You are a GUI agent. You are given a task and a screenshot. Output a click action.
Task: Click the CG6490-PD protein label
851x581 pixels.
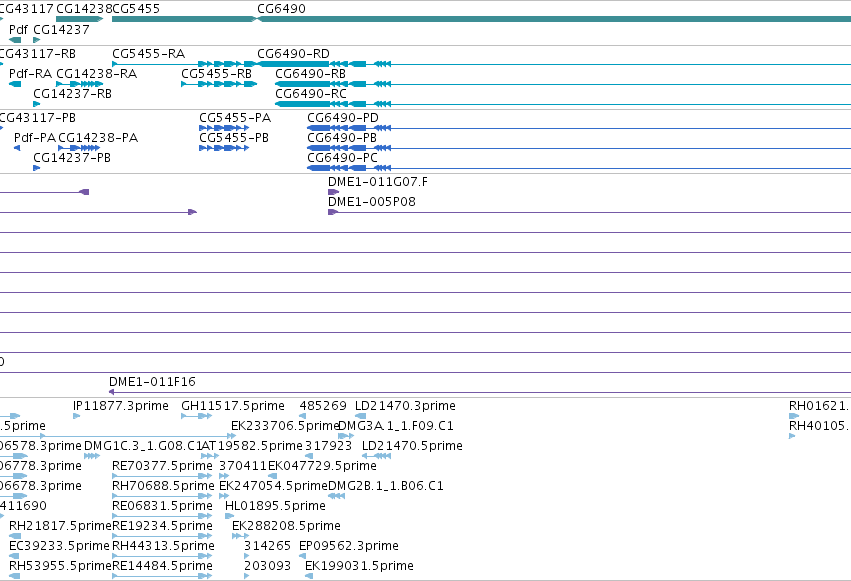tap(343, 118)
